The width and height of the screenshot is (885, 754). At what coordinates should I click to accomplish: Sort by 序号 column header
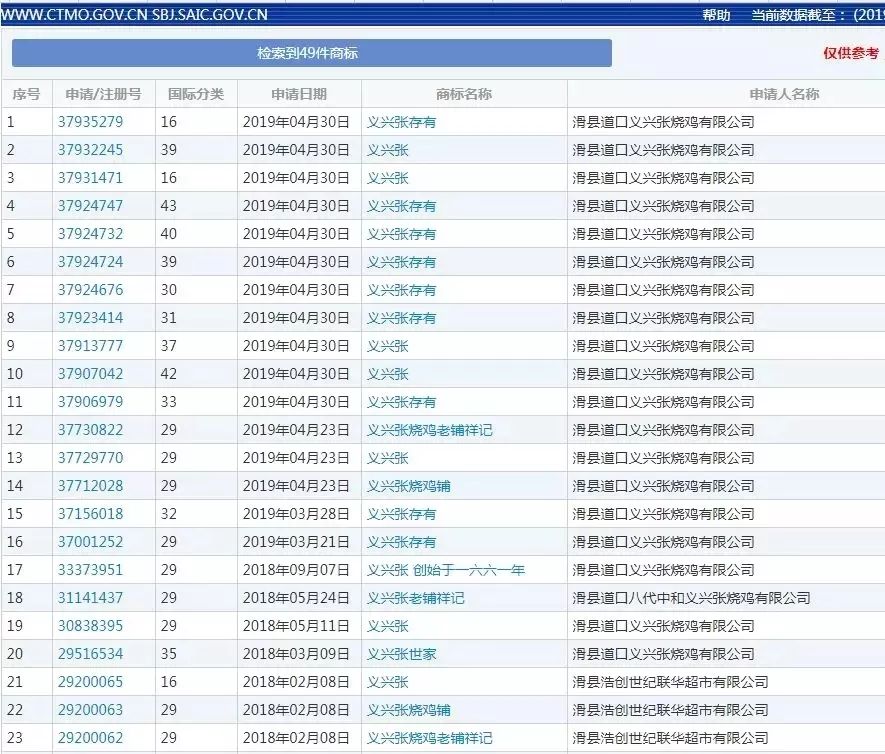tap(27, 94)
